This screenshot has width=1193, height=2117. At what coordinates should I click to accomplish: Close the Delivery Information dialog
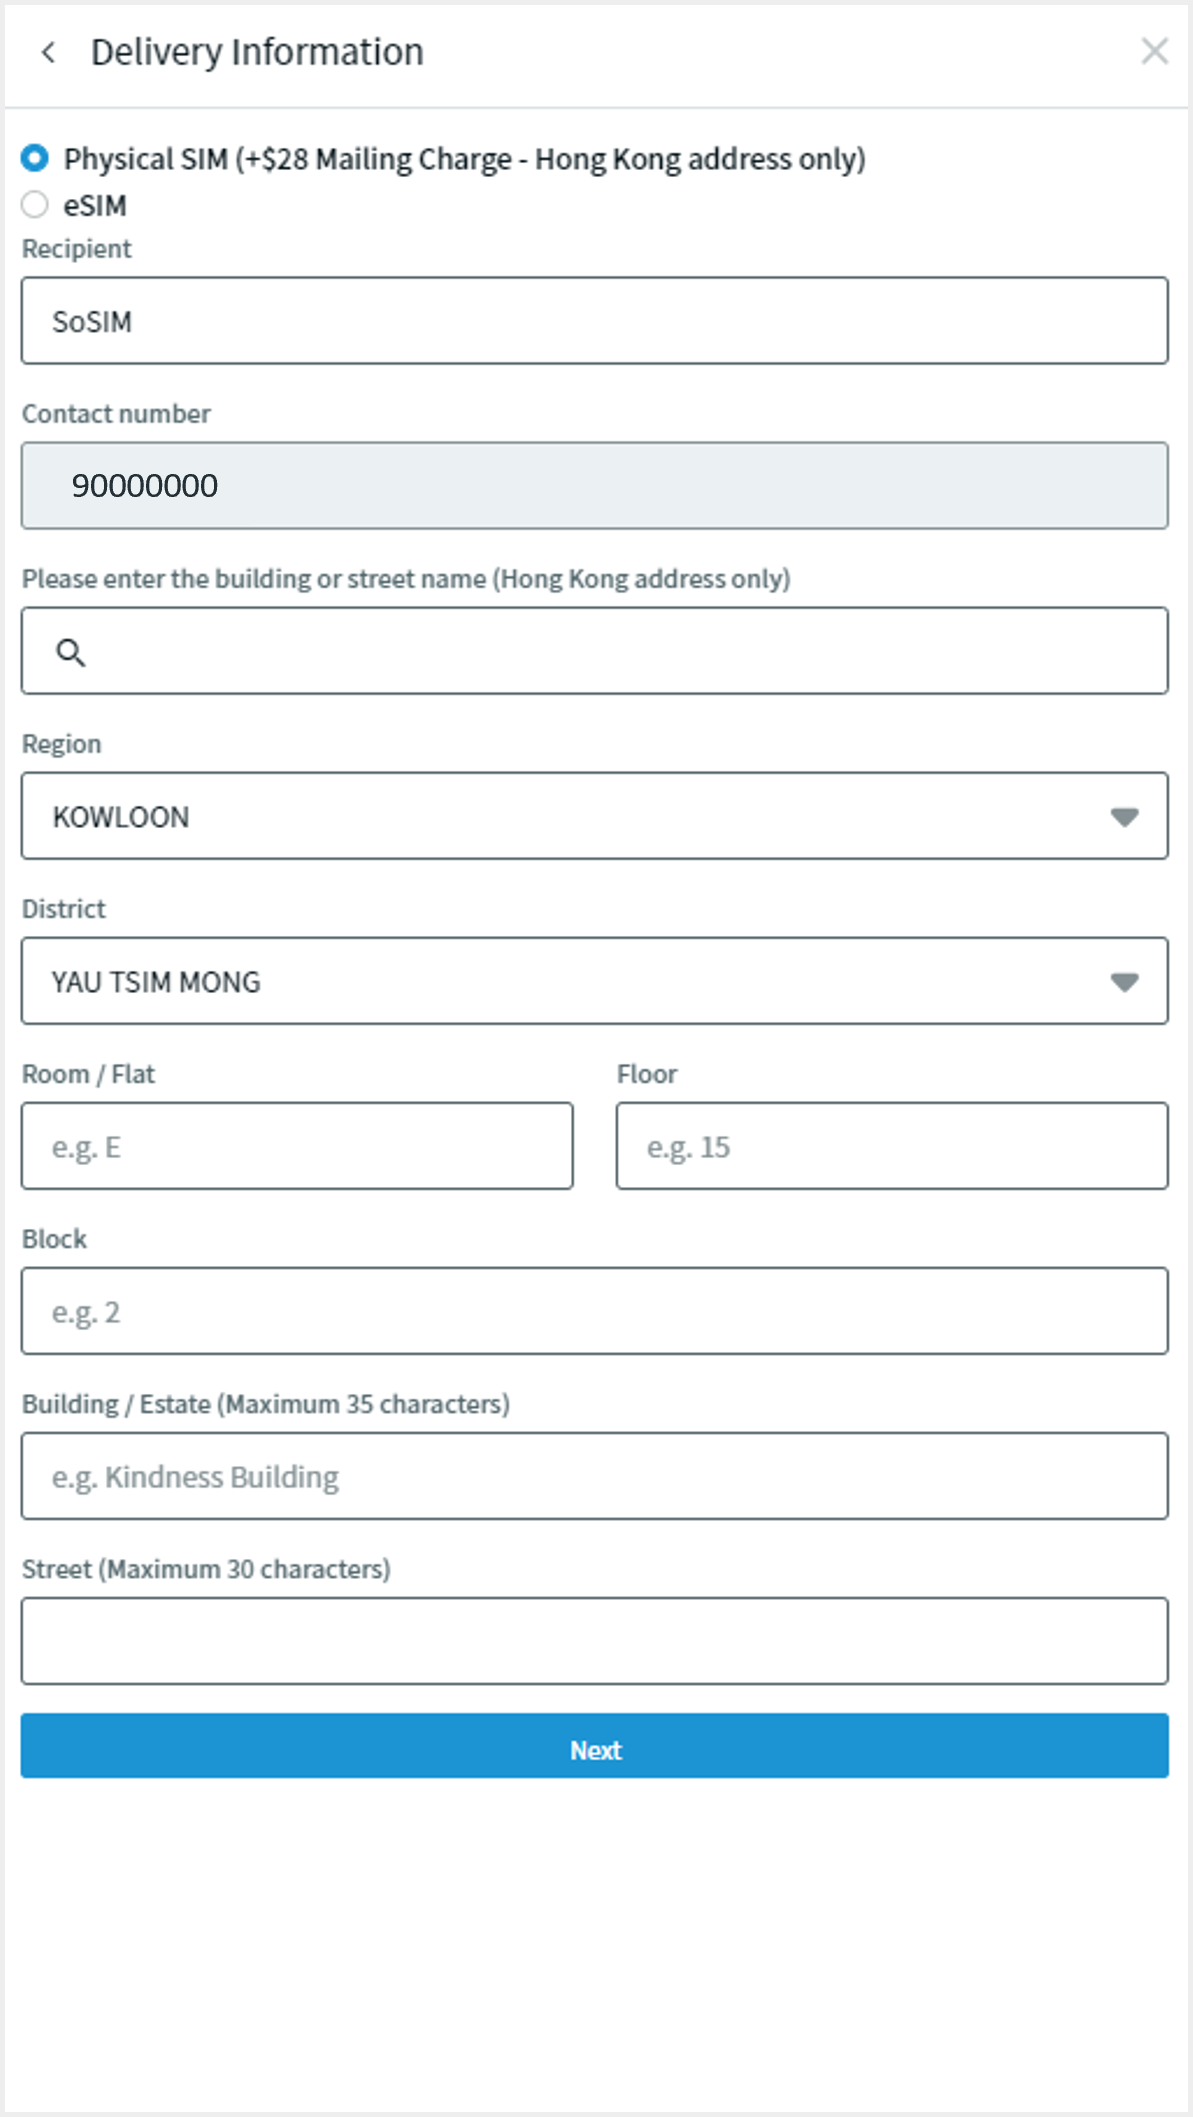pyautogui.click(x=1154, y=51)
